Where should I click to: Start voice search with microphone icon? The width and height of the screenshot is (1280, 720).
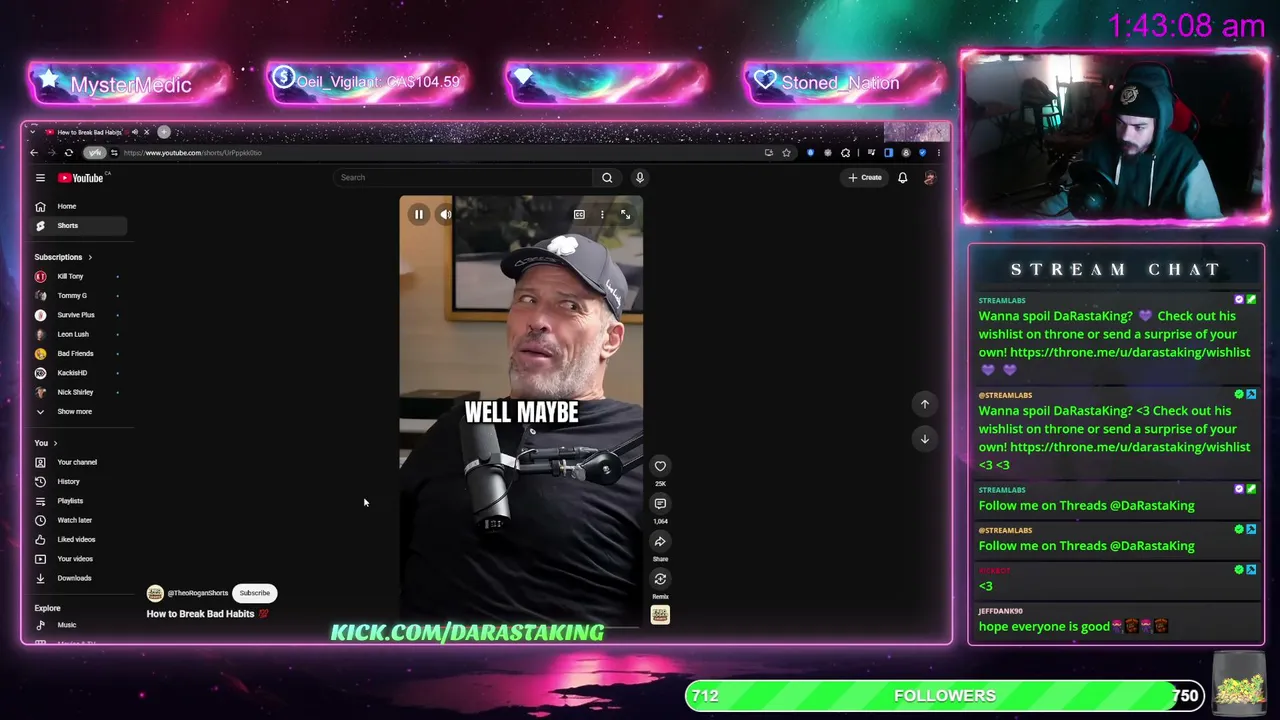[640, 178]
